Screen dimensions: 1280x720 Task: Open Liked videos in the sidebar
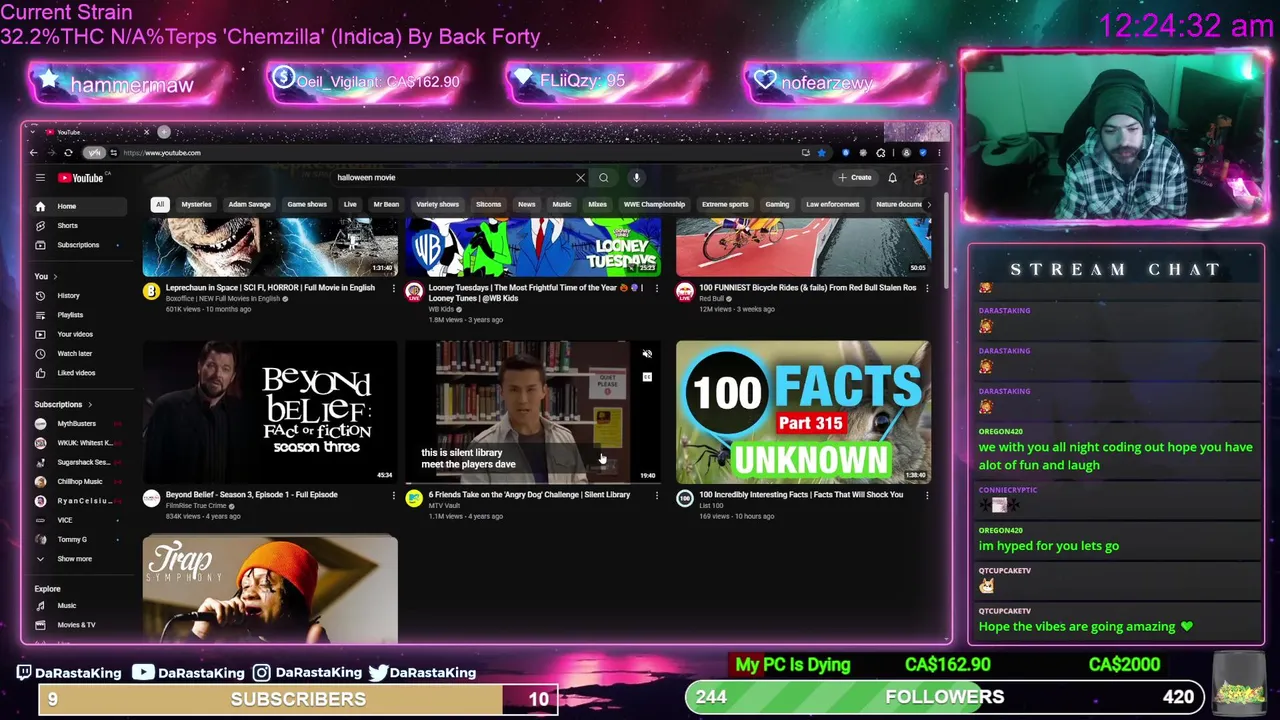click(78, 373)
